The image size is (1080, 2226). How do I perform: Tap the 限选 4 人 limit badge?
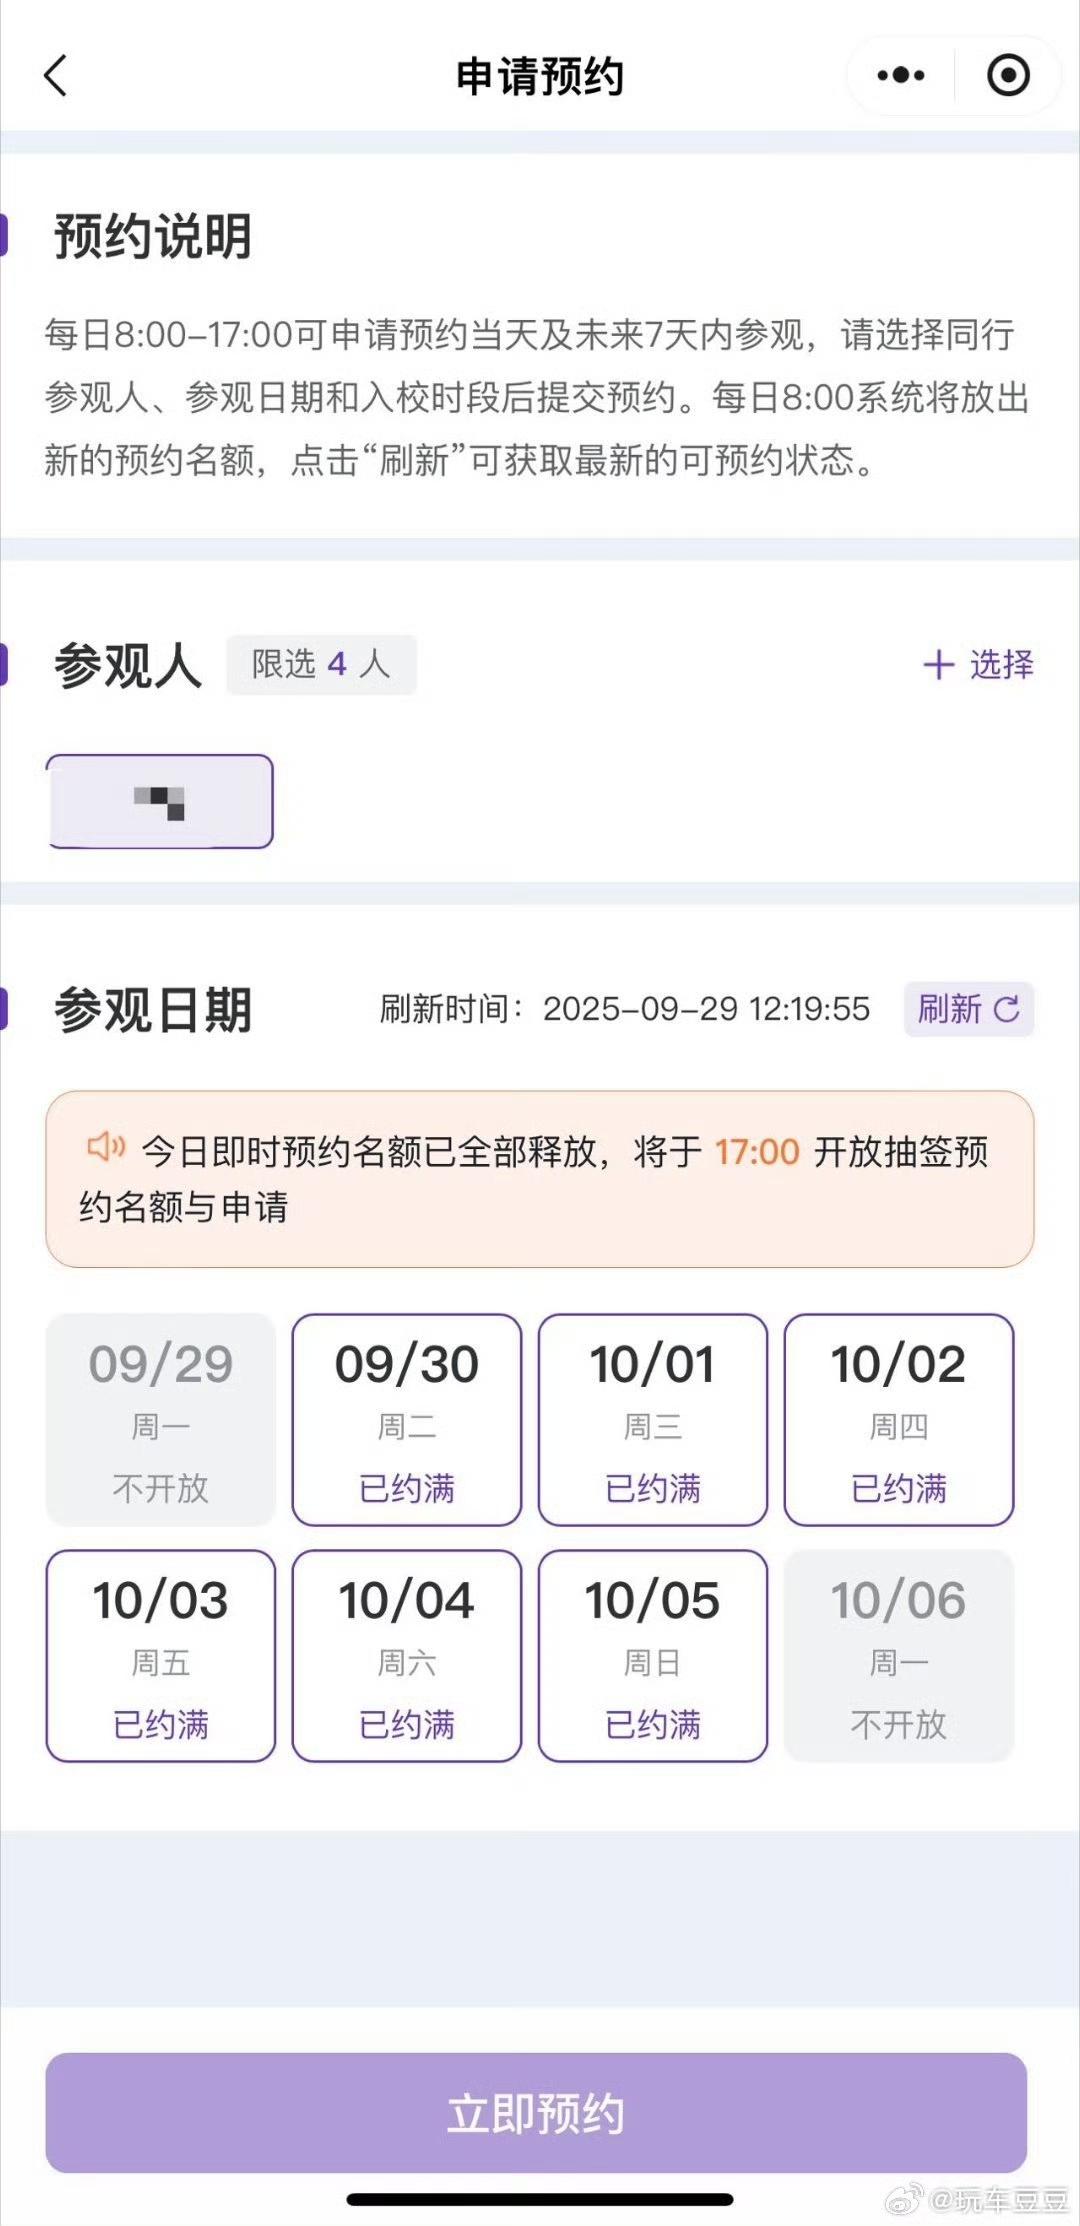point(321,665)
